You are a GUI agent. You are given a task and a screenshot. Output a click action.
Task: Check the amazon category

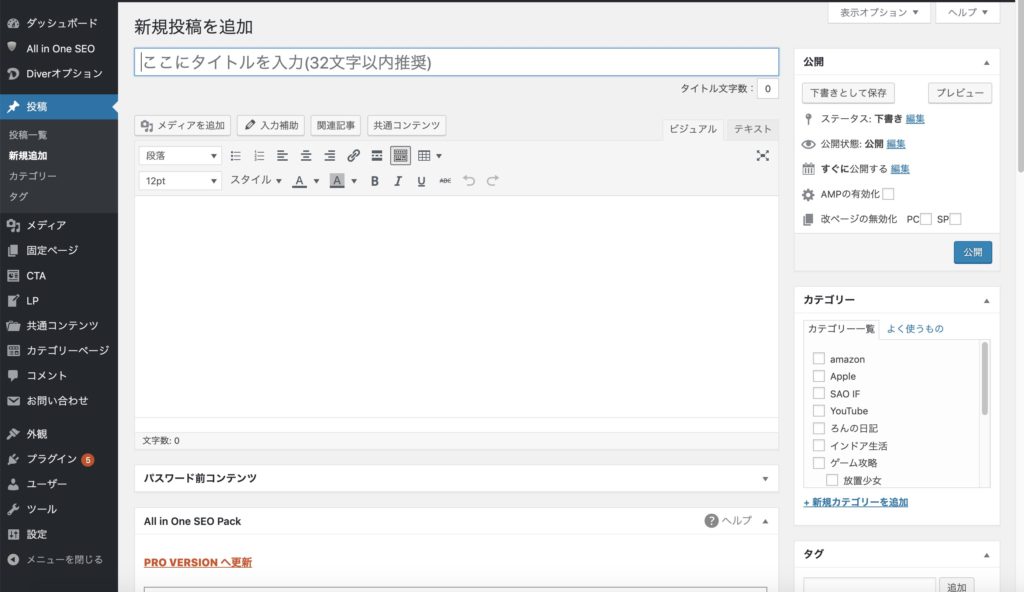coord(819,359)
